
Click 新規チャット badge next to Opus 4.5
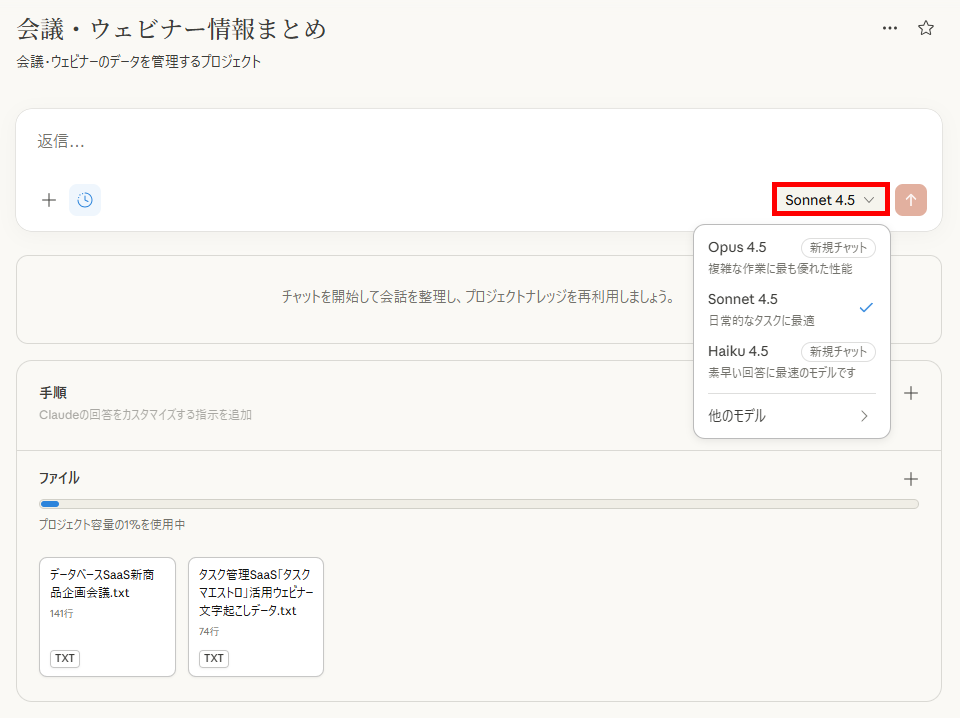(838, 247)
